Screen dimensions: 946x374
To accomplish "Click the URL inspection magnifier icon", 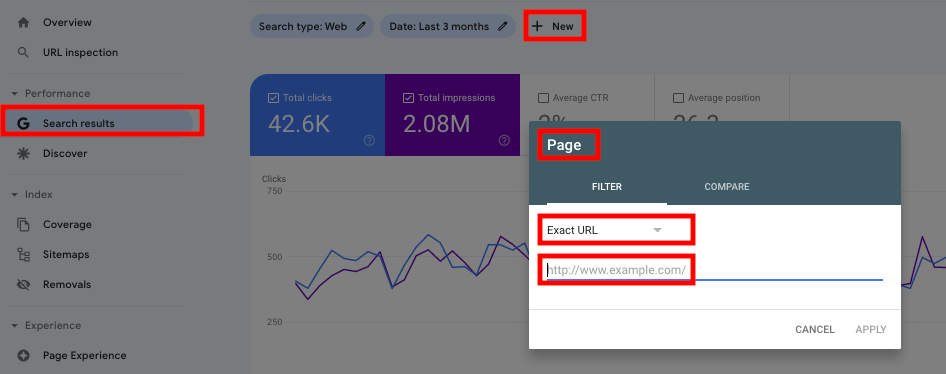I will [24, 52].
